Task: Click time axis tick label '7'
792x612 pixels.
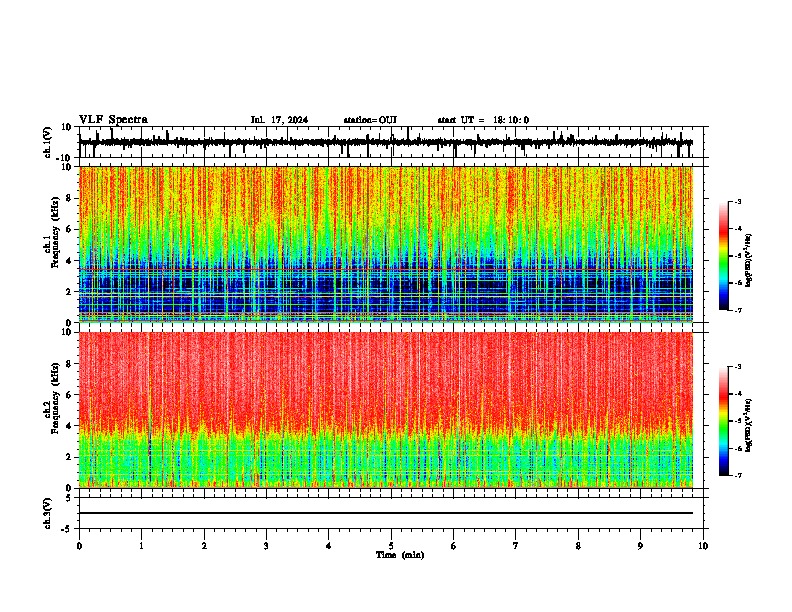Action: tap(516, 546)
